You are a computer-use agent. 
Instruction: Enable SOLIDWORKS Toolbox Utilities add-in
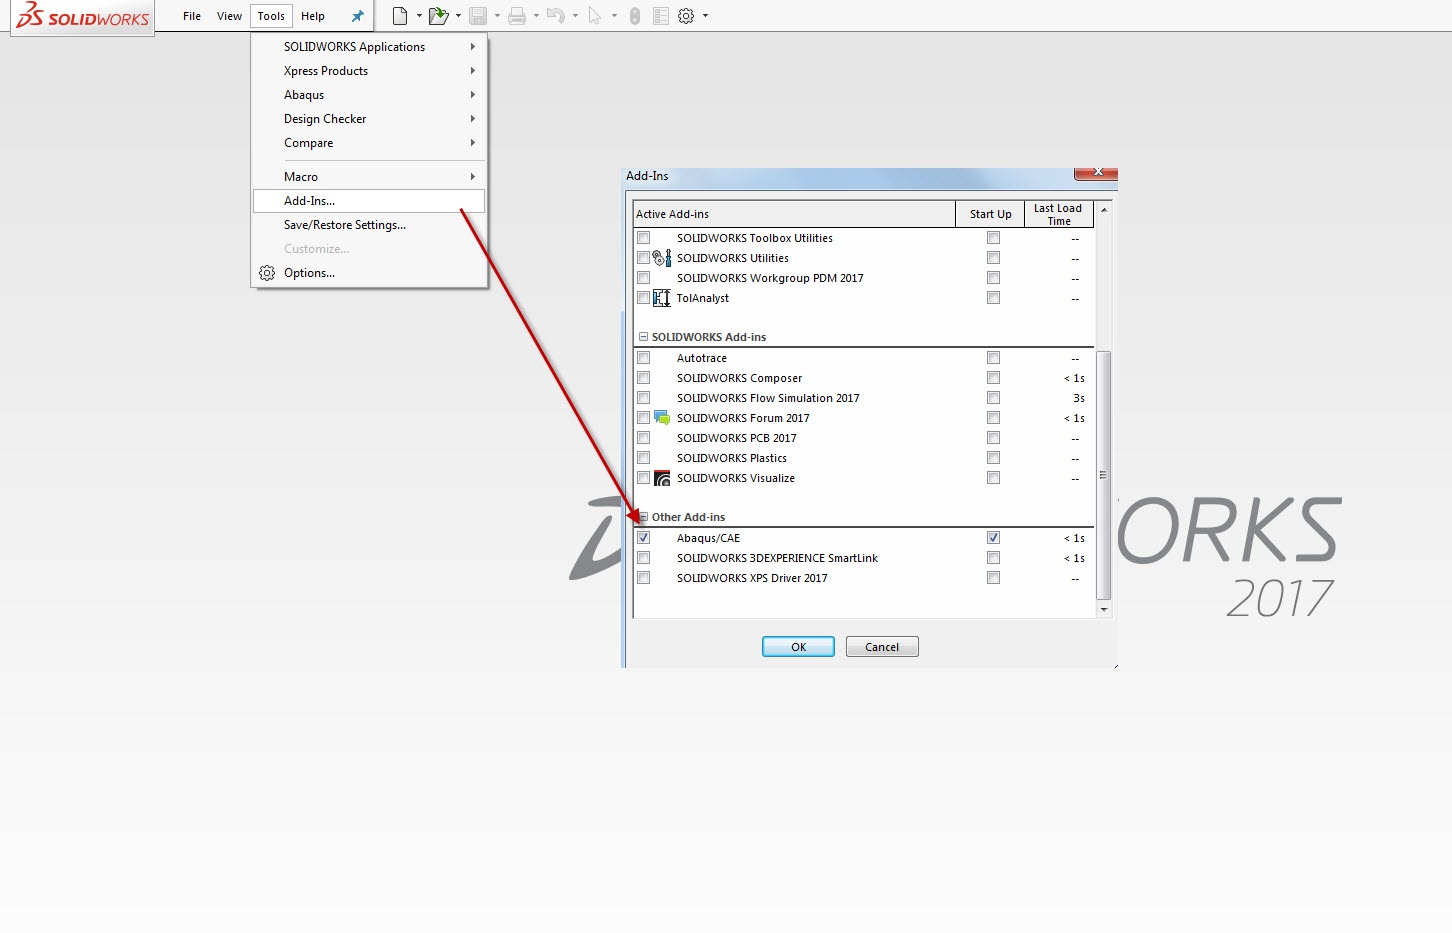(643, 237)
